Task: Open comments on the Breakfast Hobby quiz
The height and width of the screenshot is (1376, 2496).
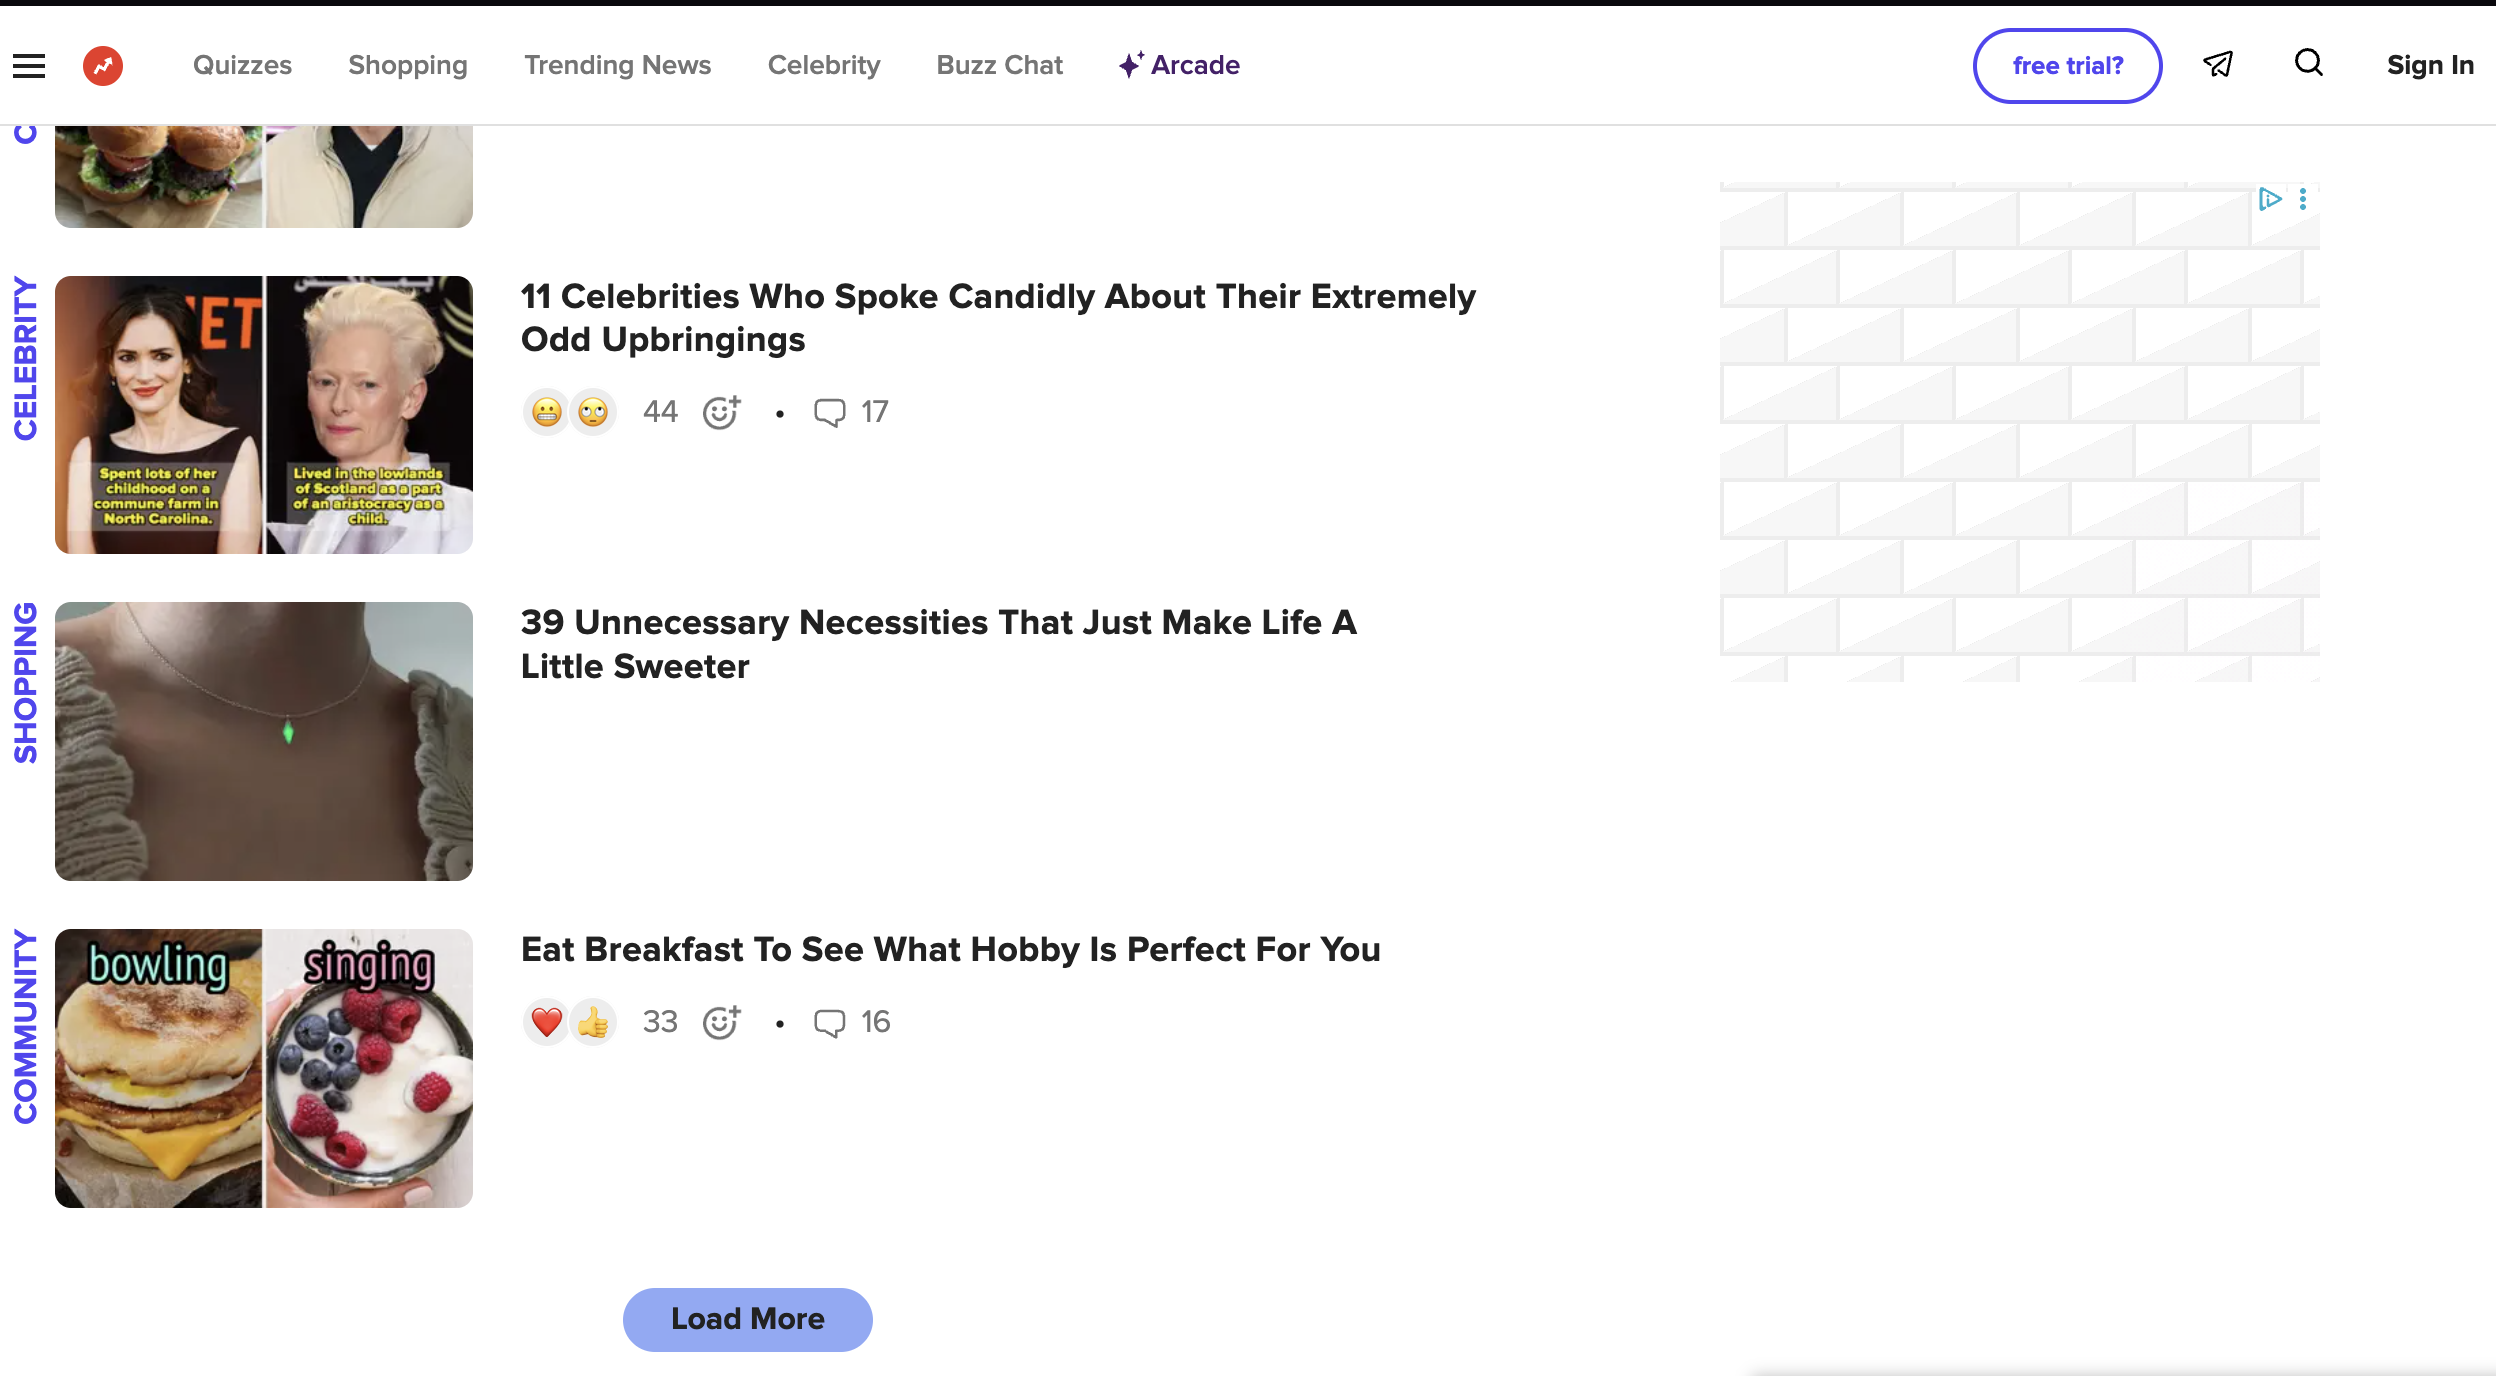Action: [851, 1022]
